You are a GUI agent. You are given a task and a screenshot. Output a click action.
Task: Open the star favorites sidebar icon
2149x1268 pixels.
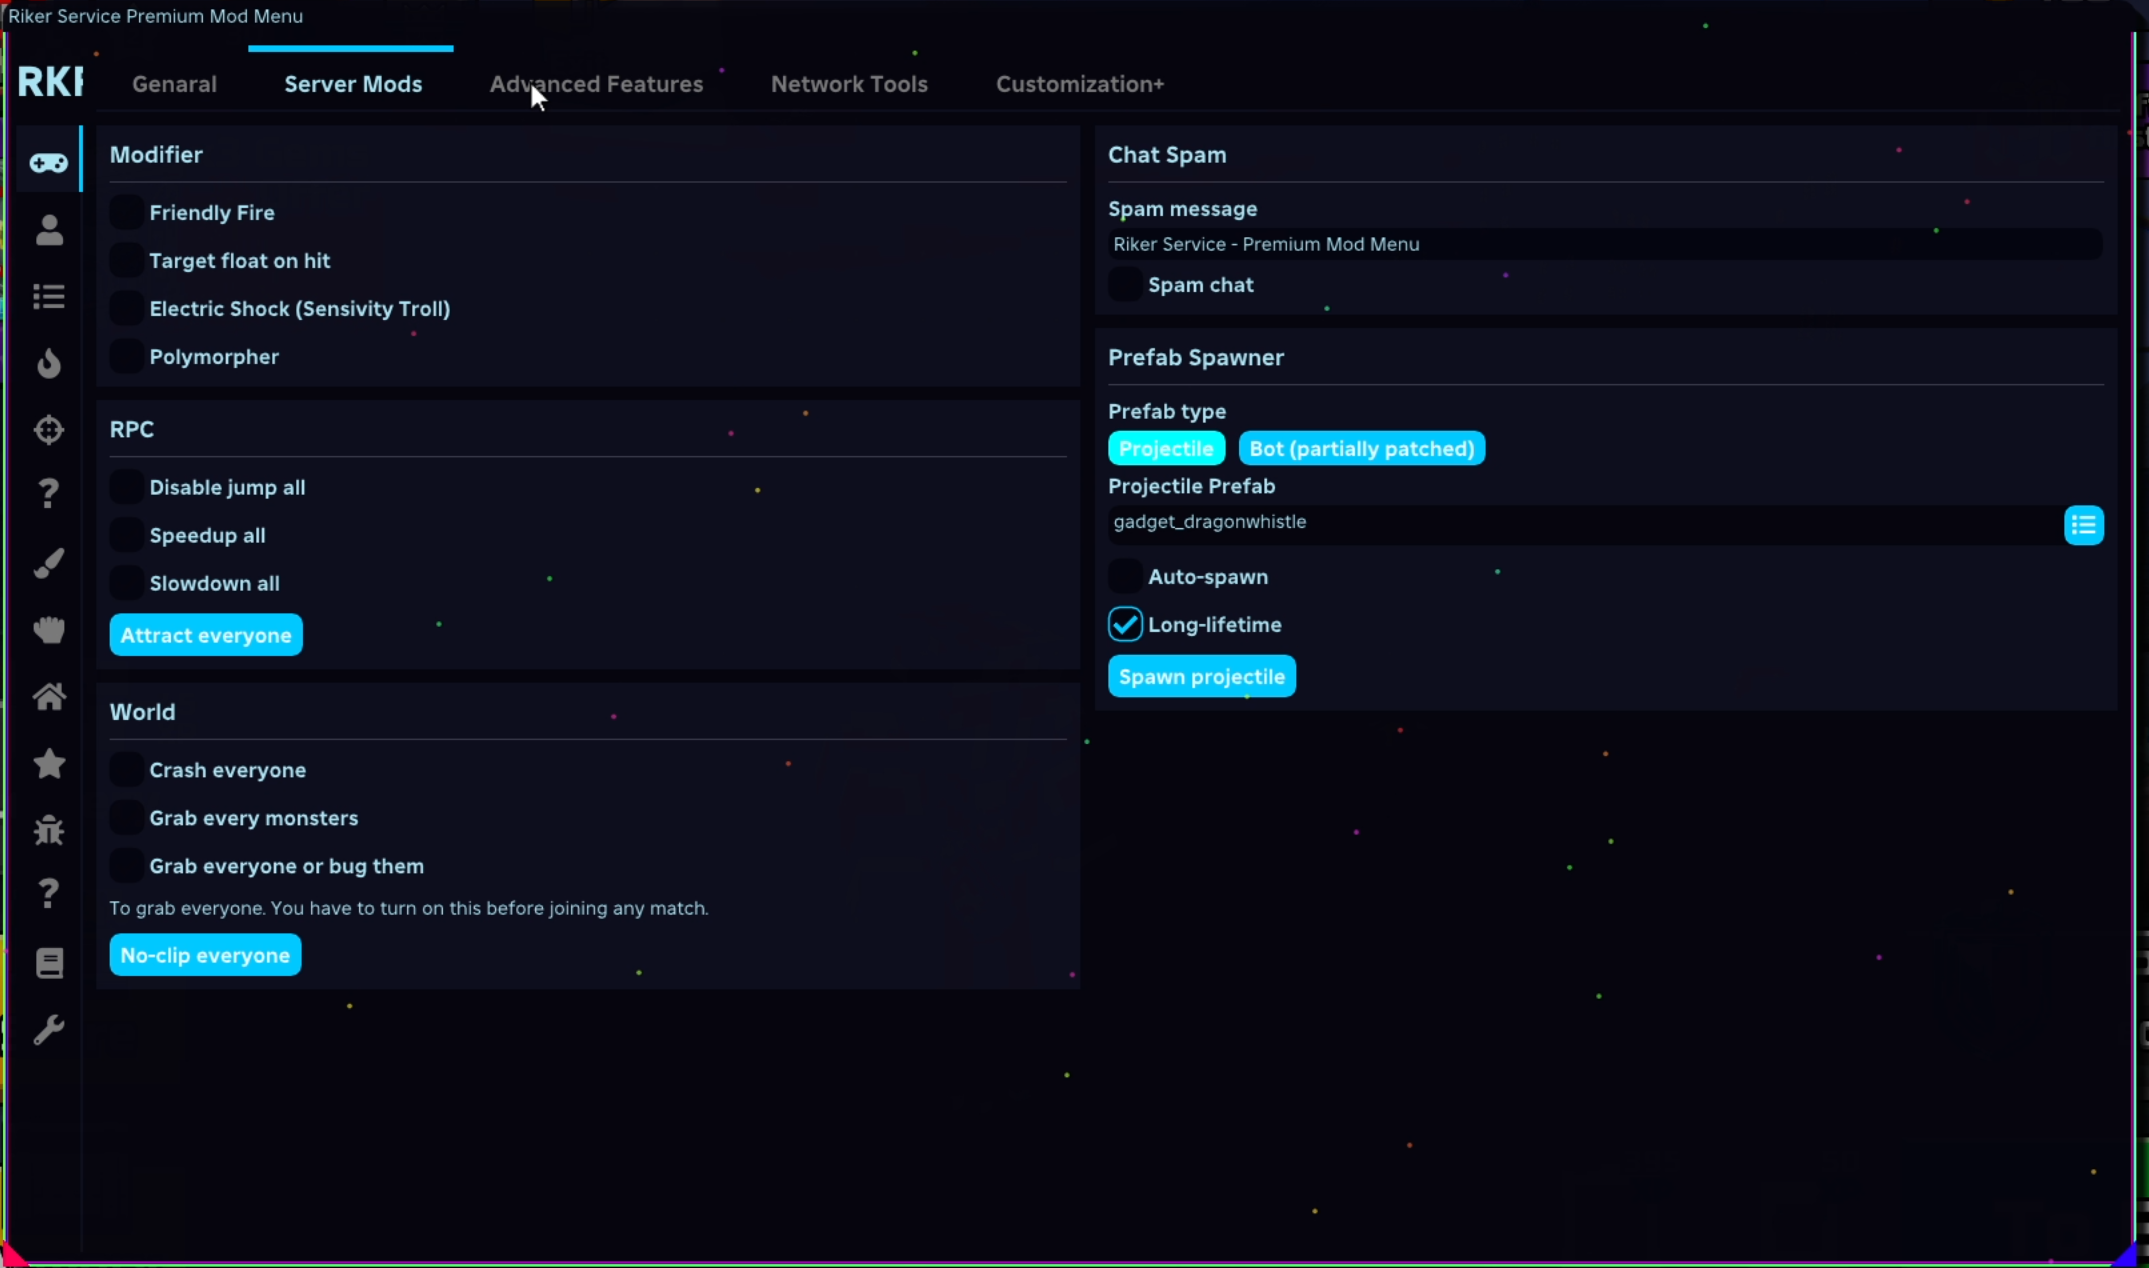pos(48,764)
